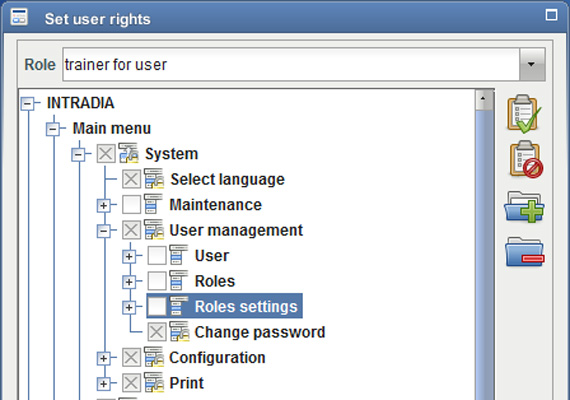Viewport: 570px width, 400px height.
Task: Click the scrollbar up arrow
Action: 484,99
